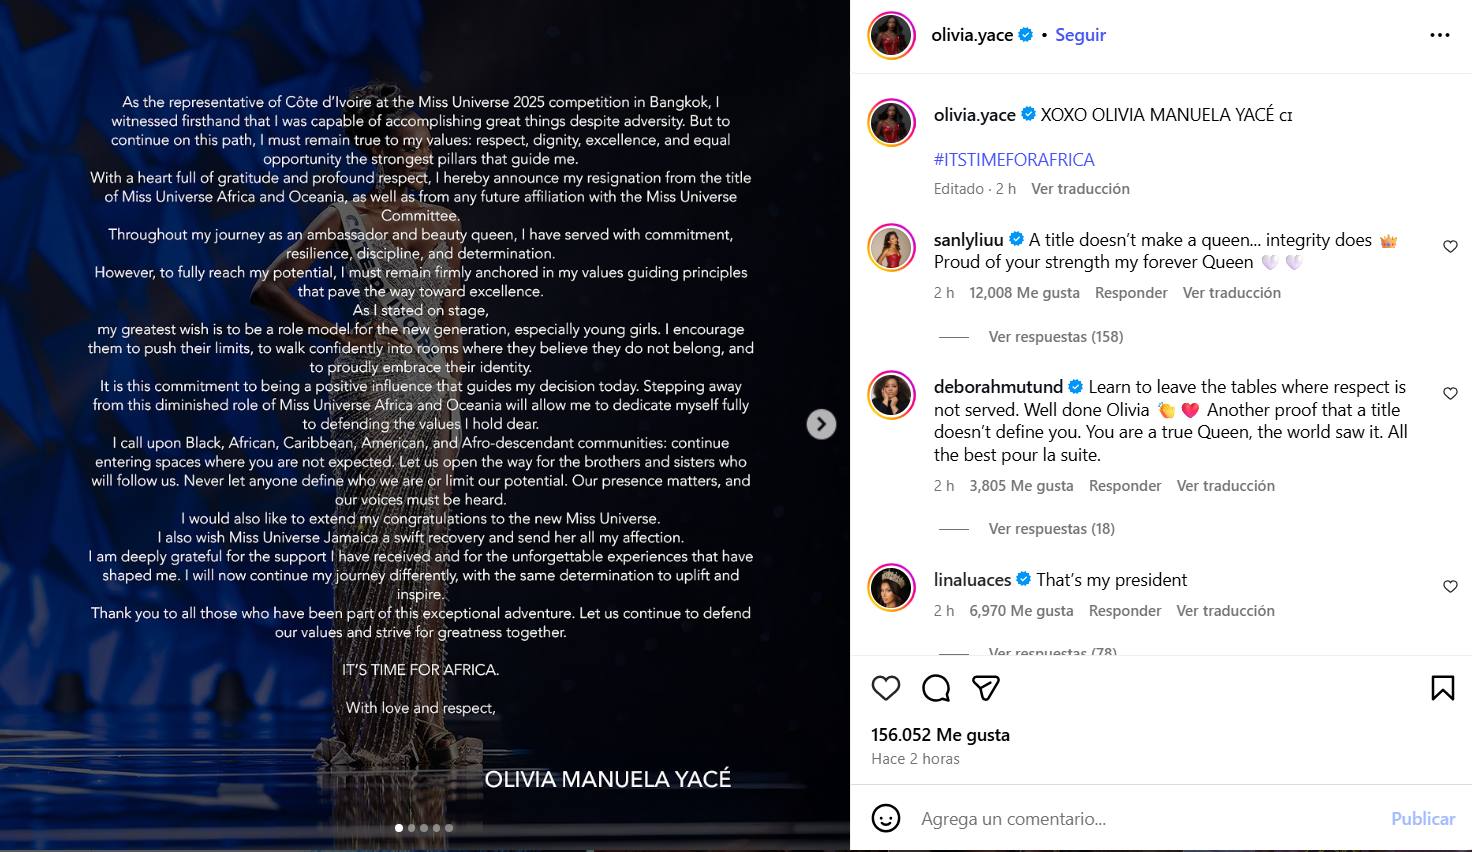Reply to linaluaces with Responder
The height and width of the screenshot is (852, 1472).
[1125, 611]
